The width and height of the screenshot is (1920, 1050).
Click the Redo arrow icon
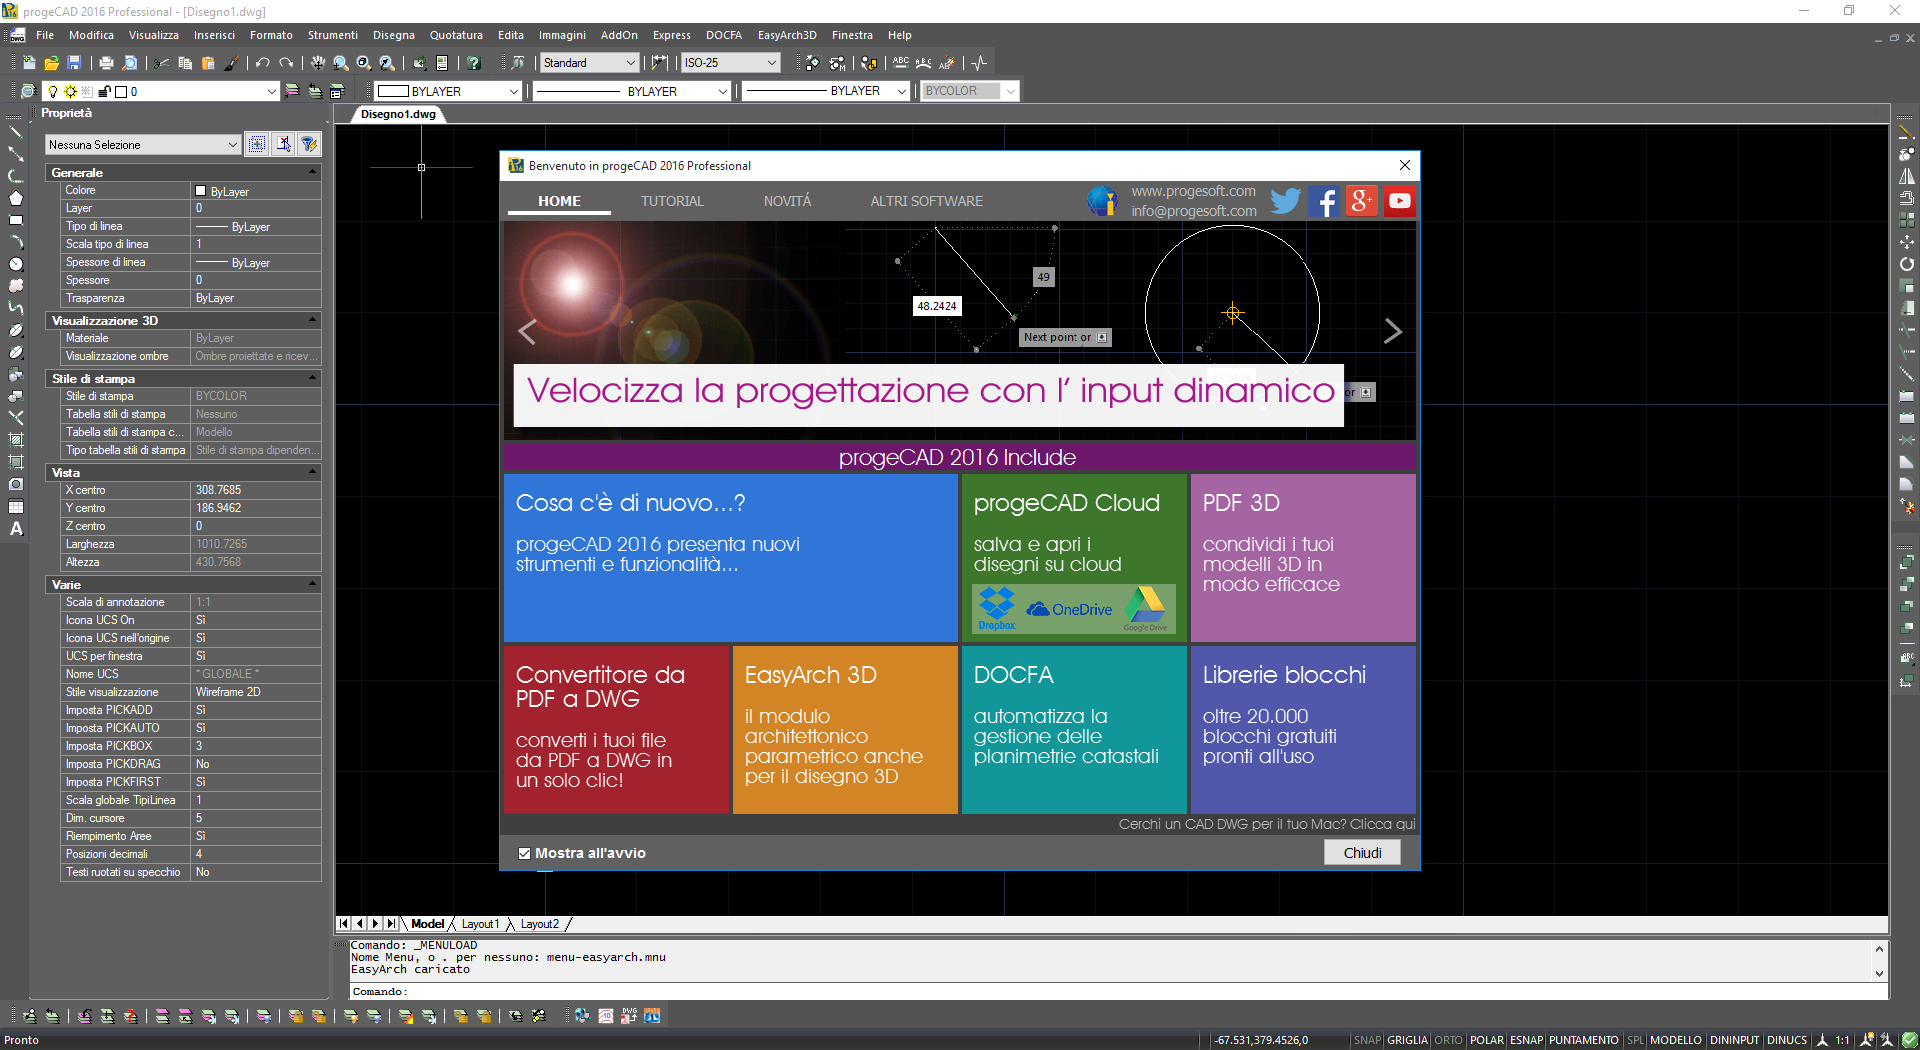tap(286, 63)
